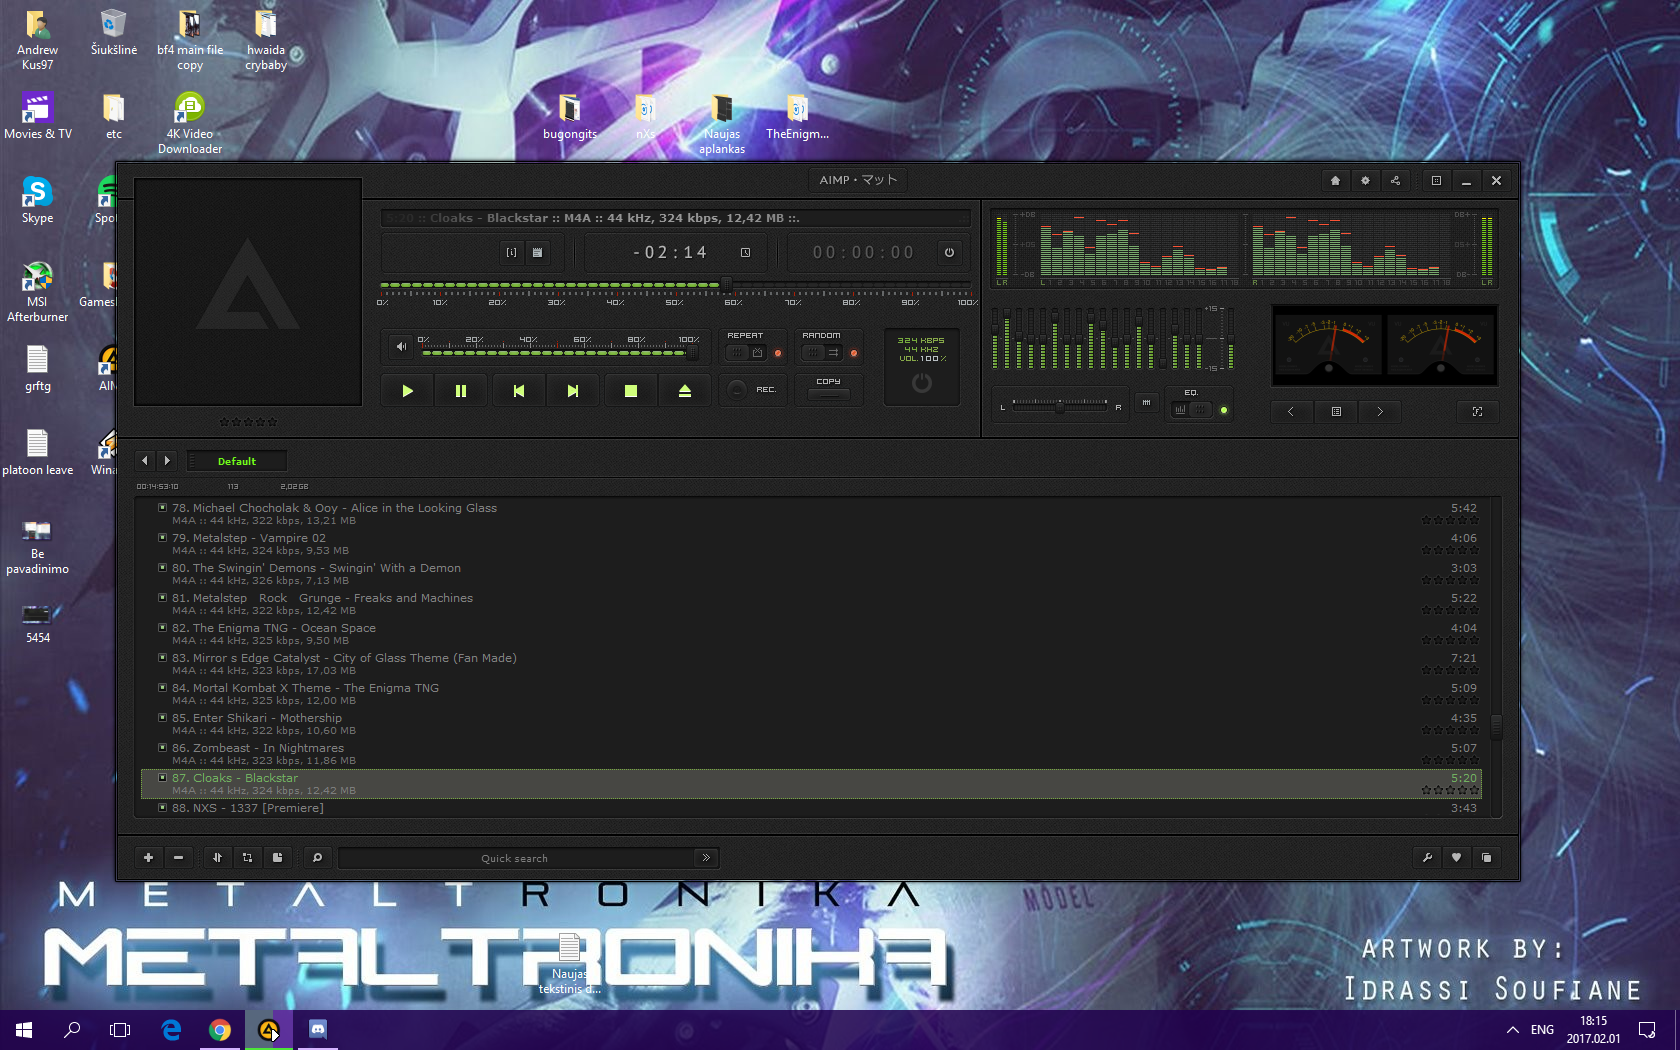This screenshot has width=1680, height=1050.
Task: Toggle the equalizer EQ switch
Action: coord(1192,410)
